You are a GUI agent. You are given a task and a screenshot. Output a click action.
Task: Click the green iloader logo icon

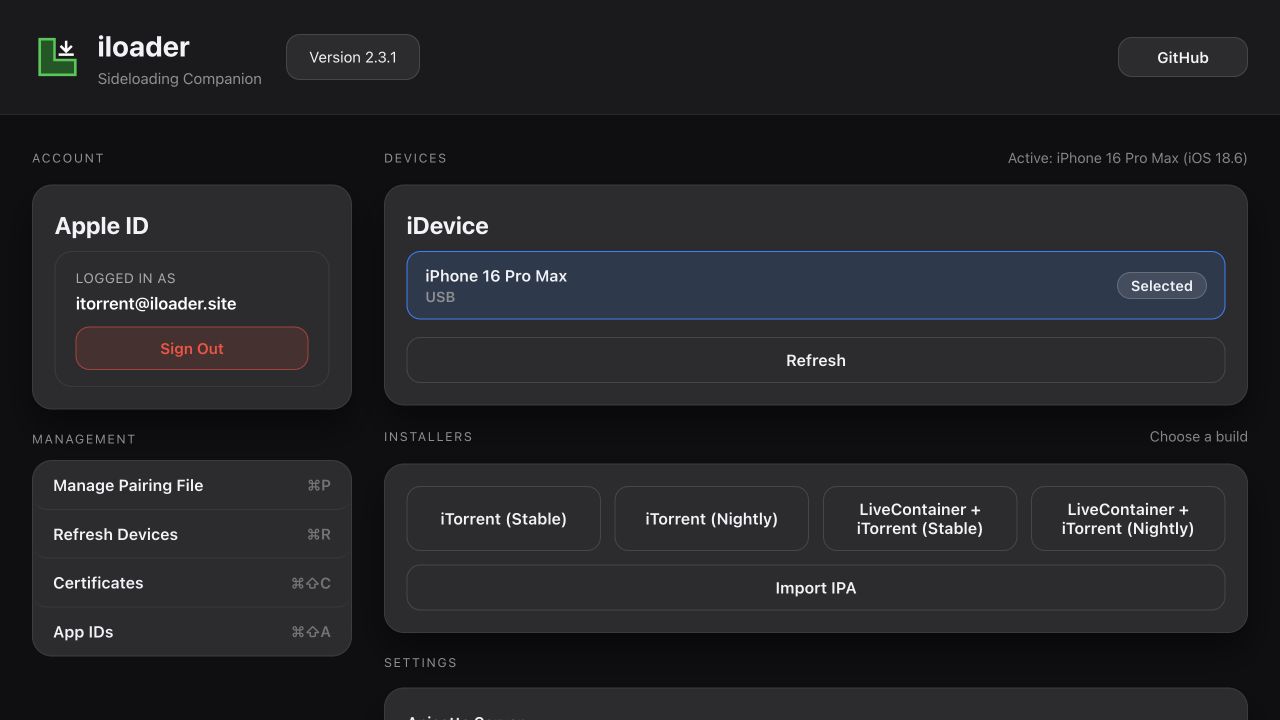pos(57,57)
